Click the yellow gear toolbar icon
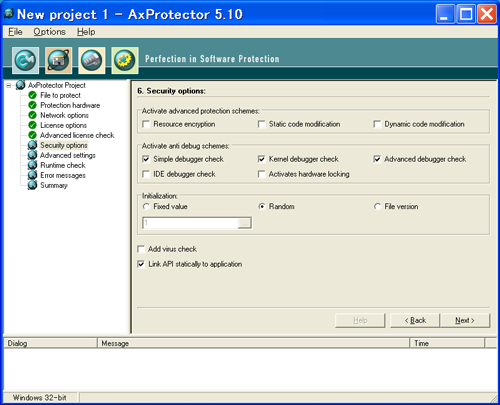The image size is (500, 405). coord(125,60)
